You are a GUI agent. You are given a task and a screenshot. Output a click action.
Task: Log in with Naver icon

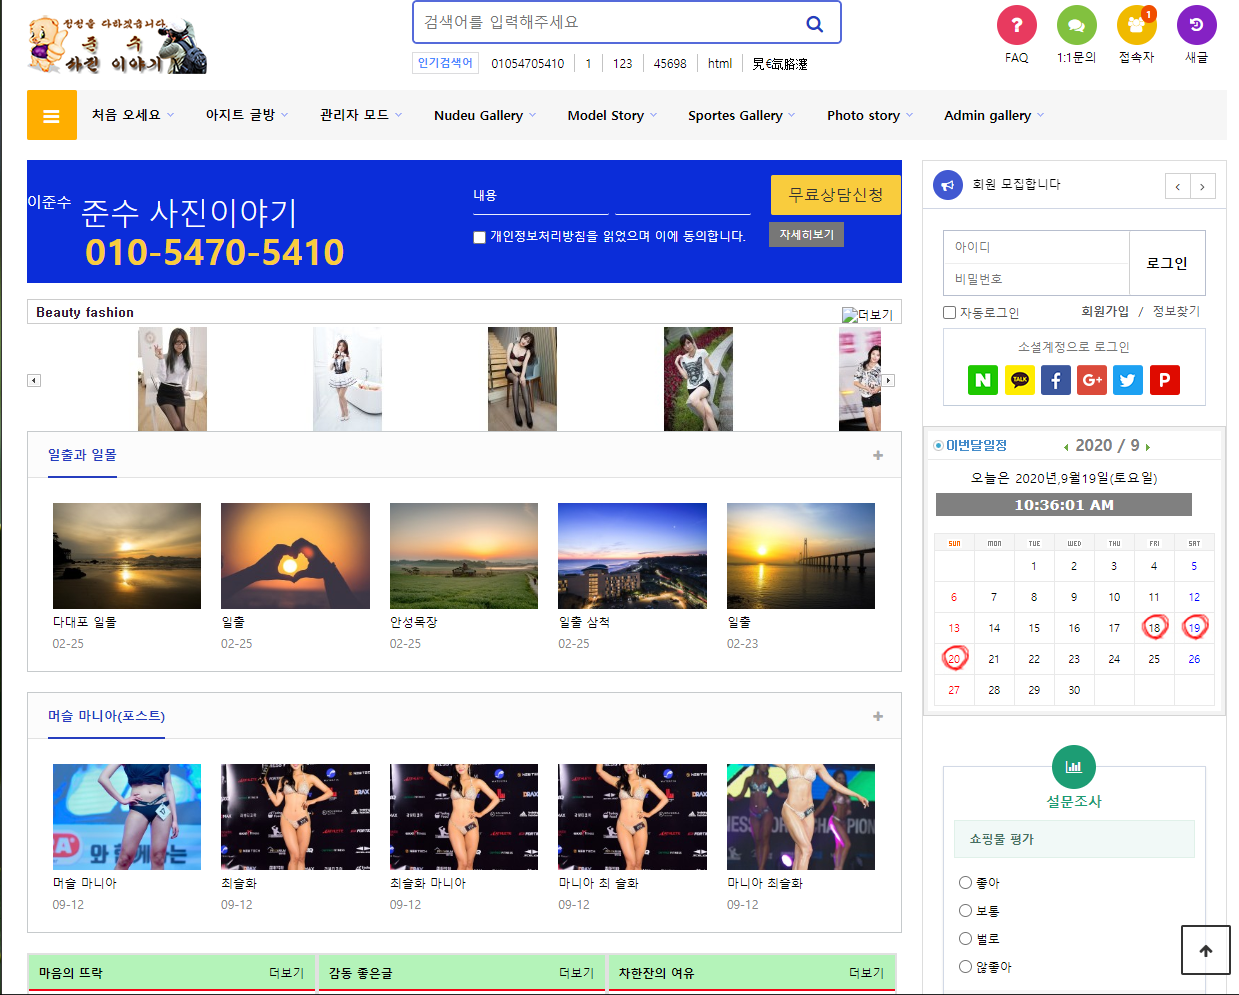click(x=983, y=380)
